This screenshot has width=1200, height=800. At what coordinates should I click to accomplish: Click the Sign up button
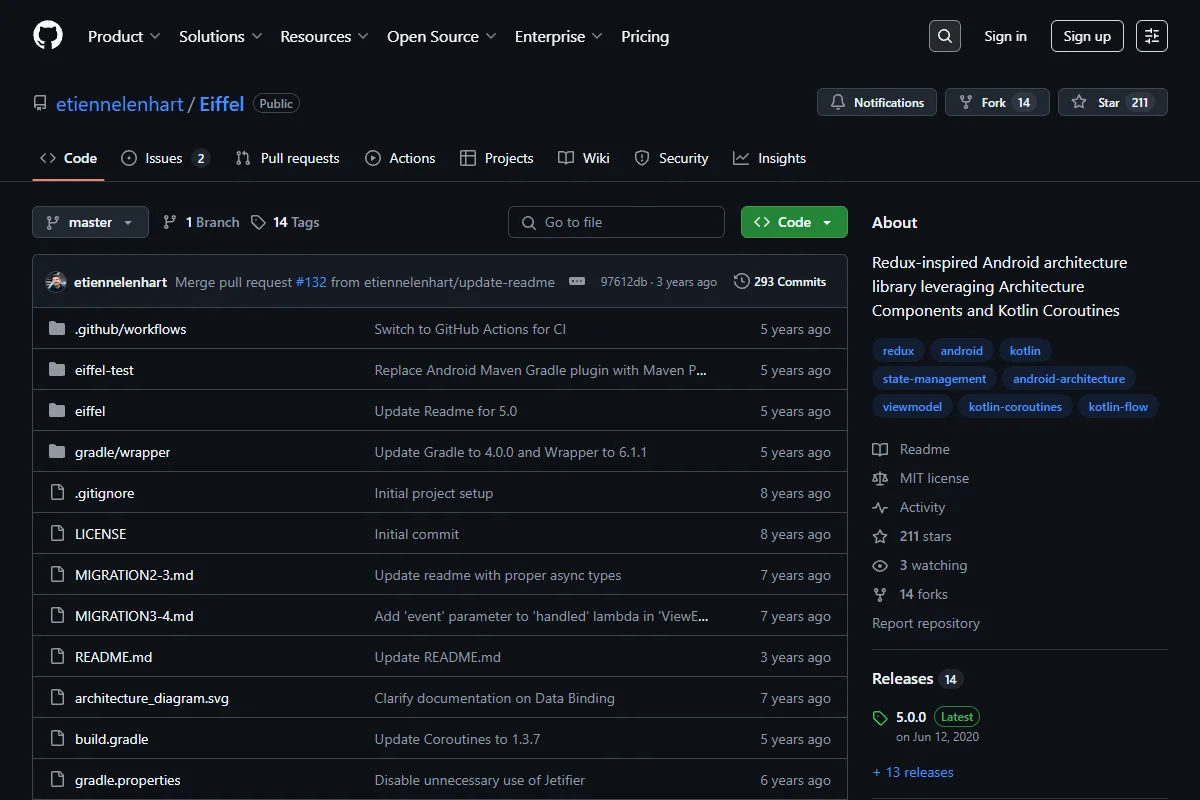coord(1087,36)
